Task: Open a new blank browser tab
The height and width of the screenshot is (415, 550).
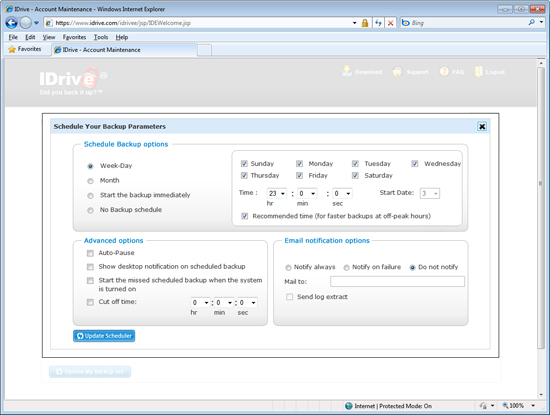Action: (x=204, y=50)
